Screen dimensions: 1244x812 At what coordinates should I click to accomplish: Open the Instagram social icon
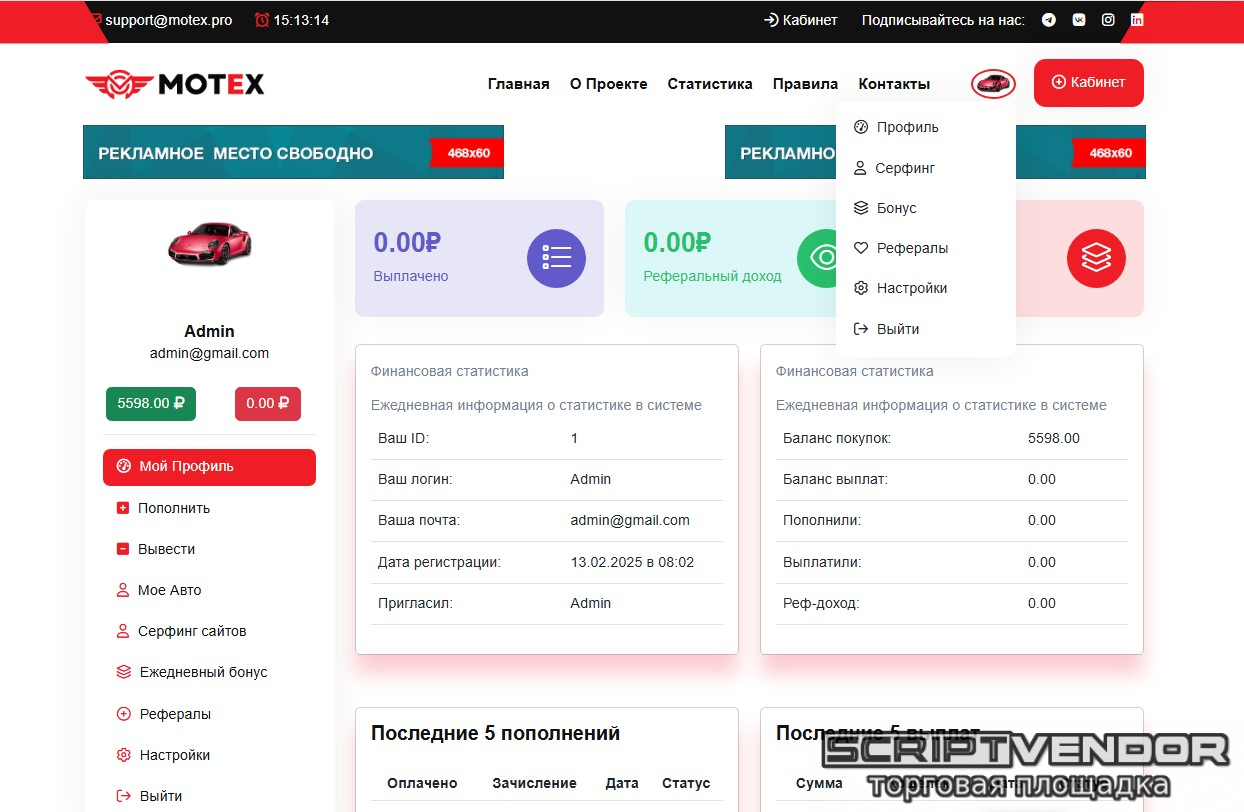[x=1108, y=20]
